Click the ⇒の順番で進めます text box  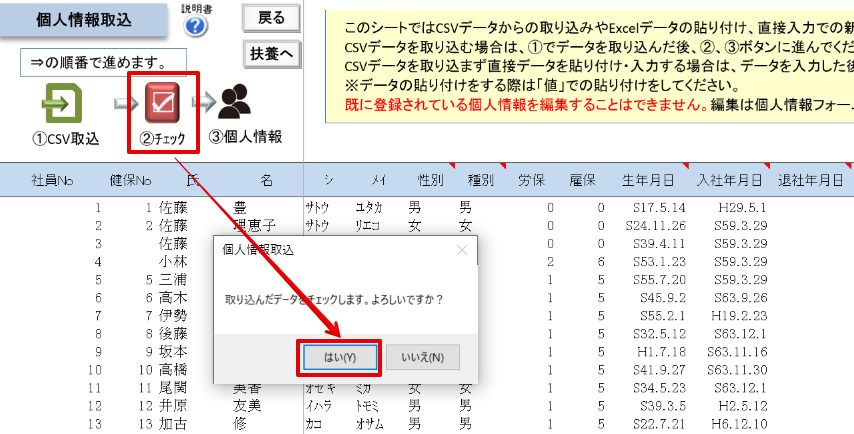coord(103,63)
